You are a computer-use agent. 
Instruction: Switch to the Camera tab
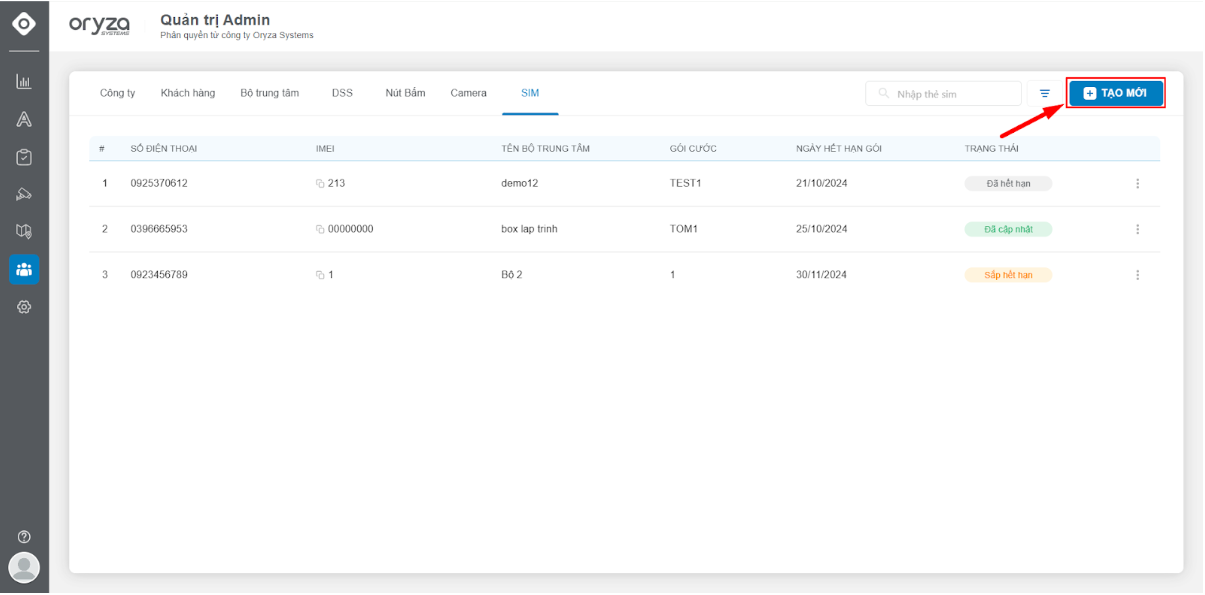468,93
